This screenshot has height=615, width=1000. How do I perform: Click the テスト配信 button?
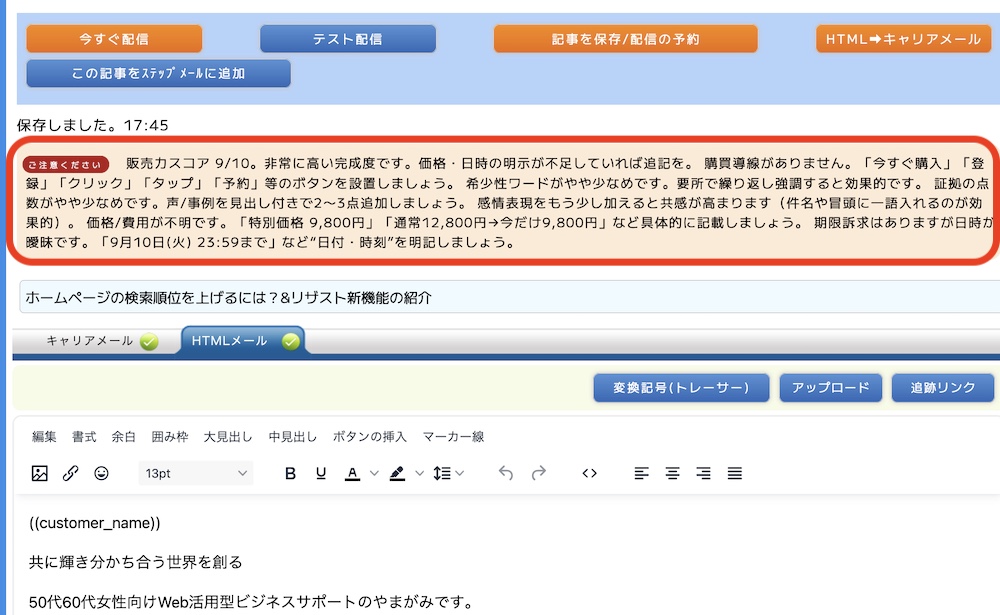click(x=347, y=39)
